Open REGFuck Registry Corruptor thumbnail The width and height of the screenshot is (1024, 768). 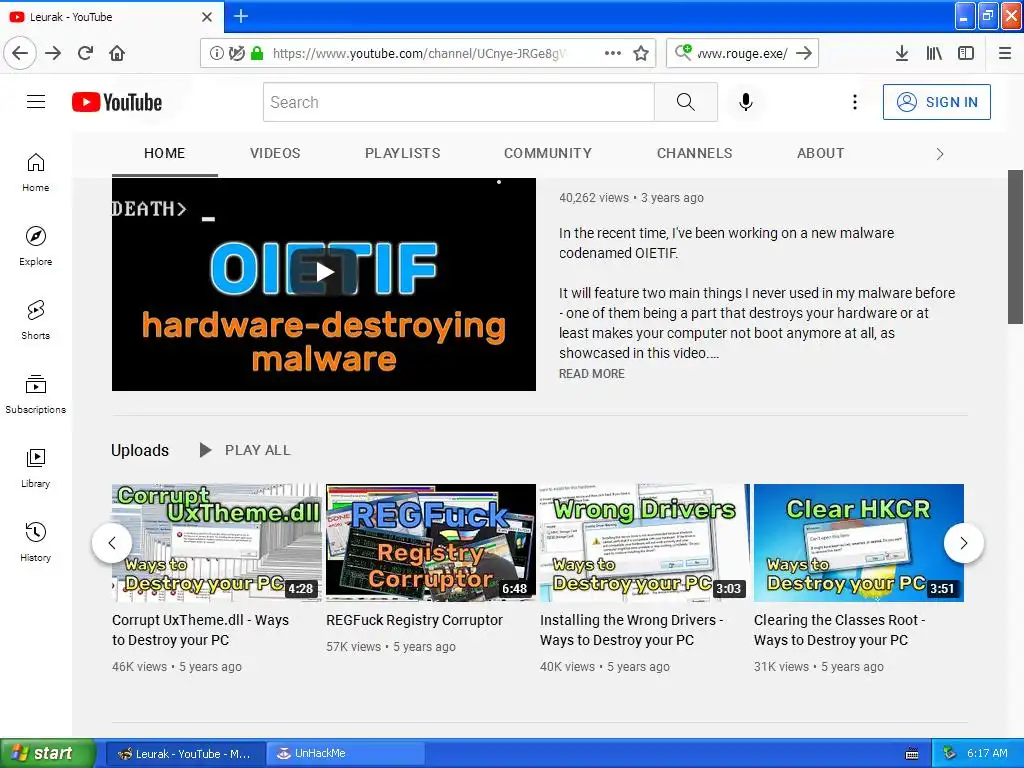point(431,543)
